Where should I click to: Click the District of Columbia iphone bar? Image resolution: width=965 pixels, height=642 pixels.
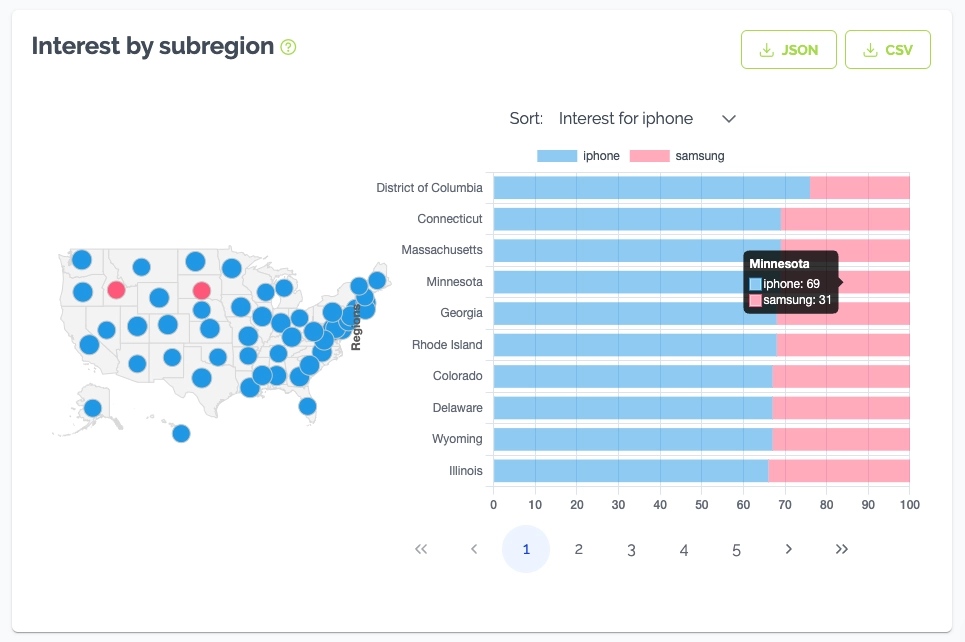[650, 187]
